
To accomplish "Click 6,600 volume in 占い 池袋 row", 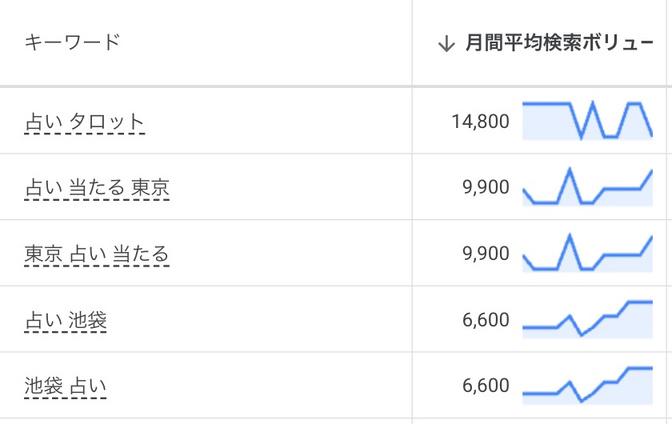I will coord(486,320).
